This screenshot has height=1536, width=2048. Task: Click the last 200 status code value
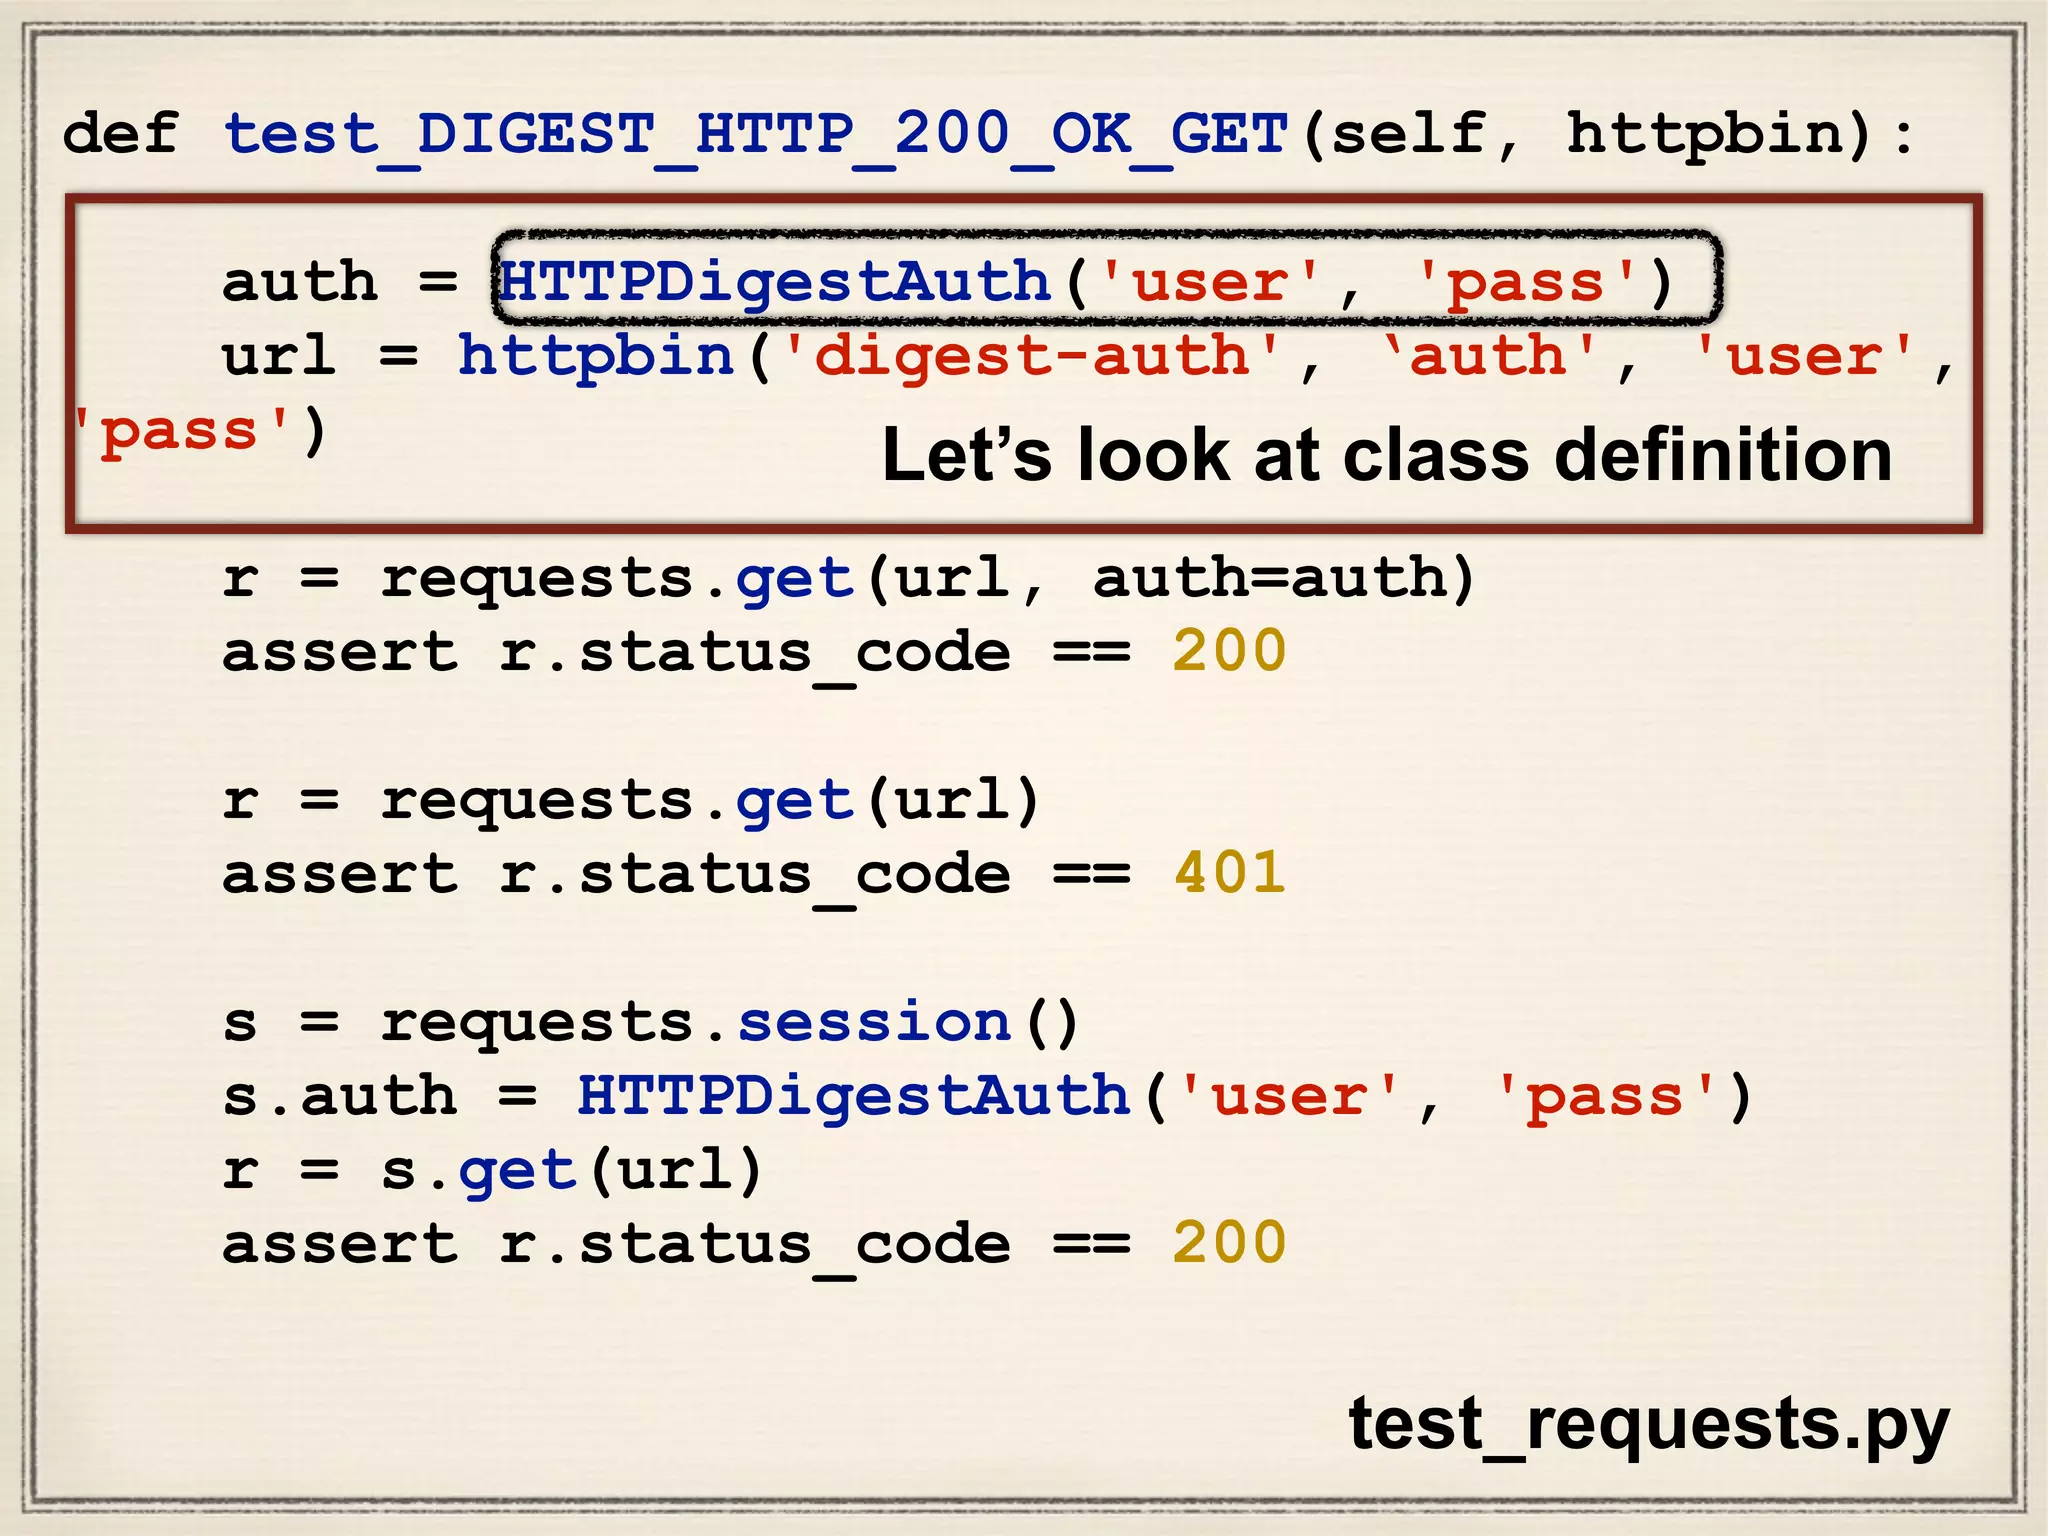pos(1229,1244)
